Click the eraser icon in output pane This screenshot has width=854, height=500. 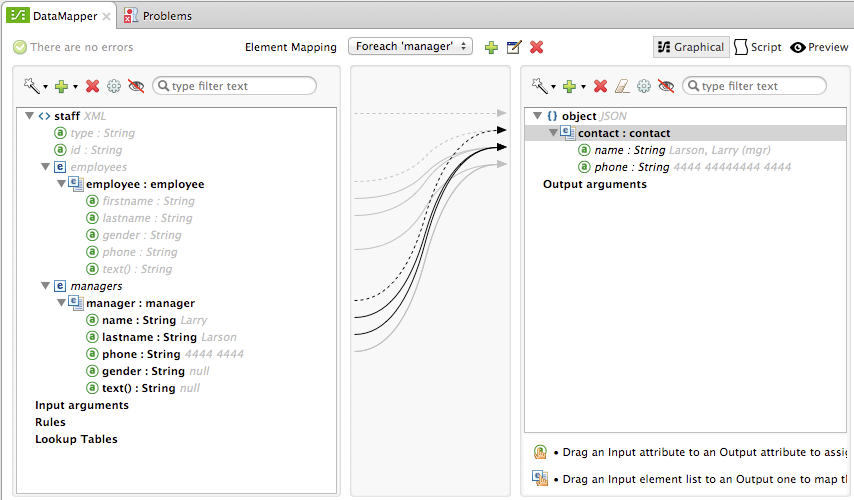(621, 86)
